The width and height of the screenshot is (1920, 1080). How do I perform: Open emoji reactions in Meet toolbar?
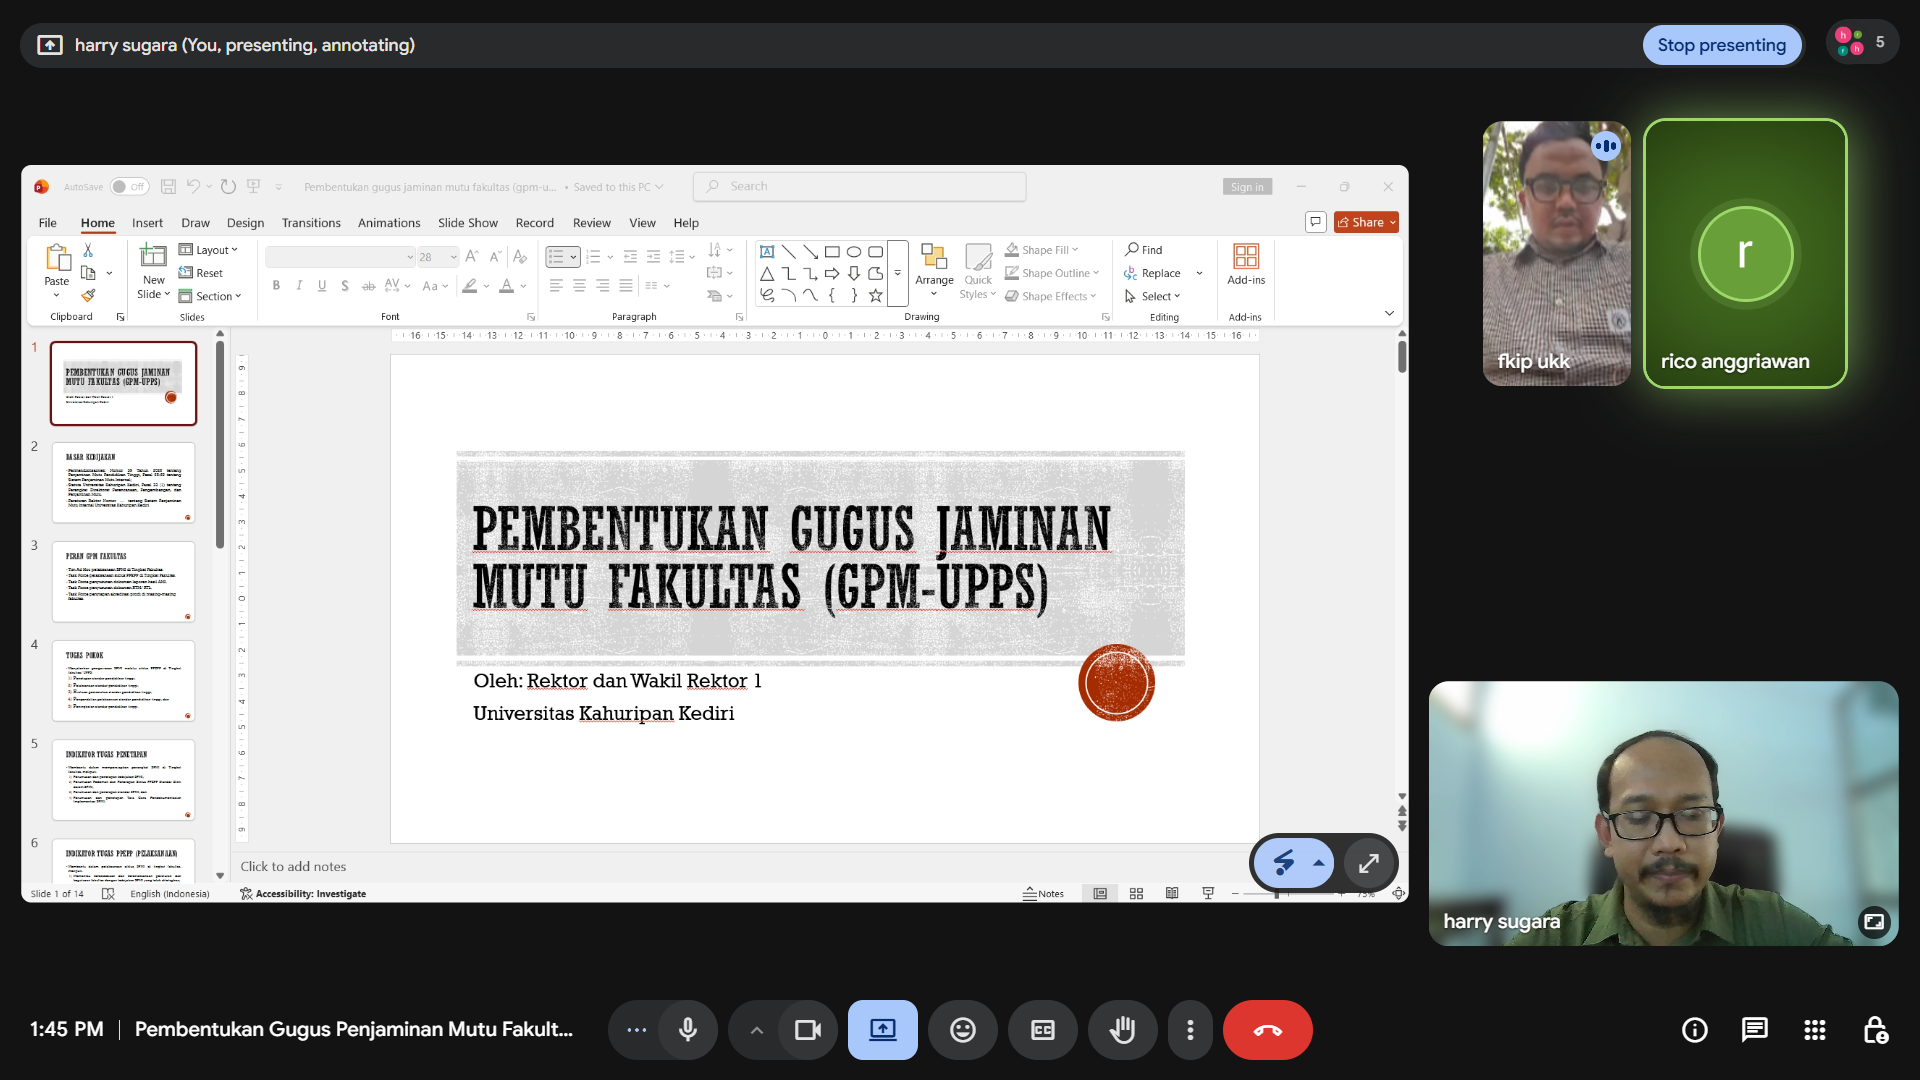pyautogui.click(x=962, y=1030)
